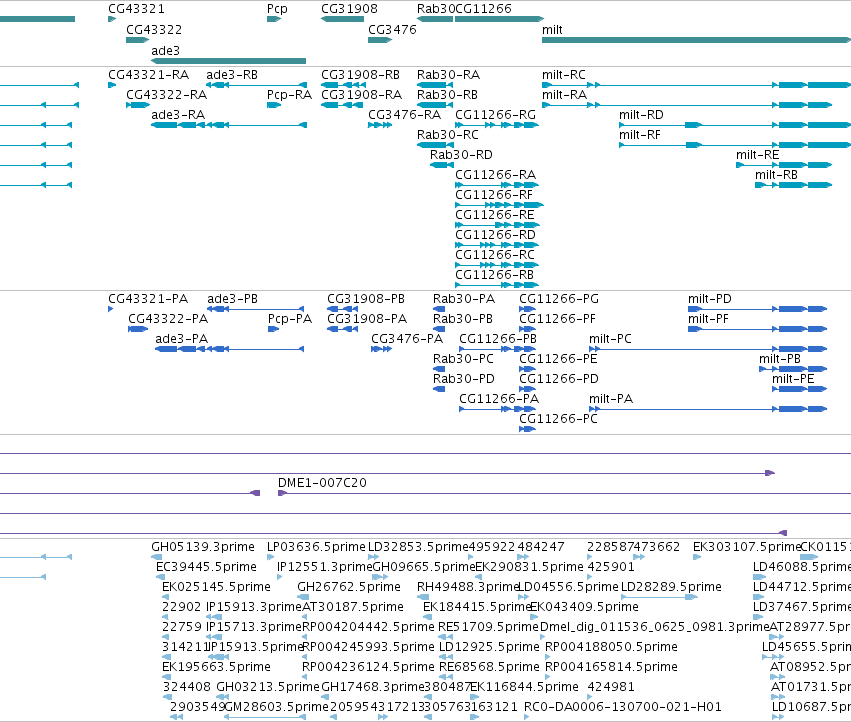
Task: Click the CG43321-PA protein label
Action: coord(148,299)
